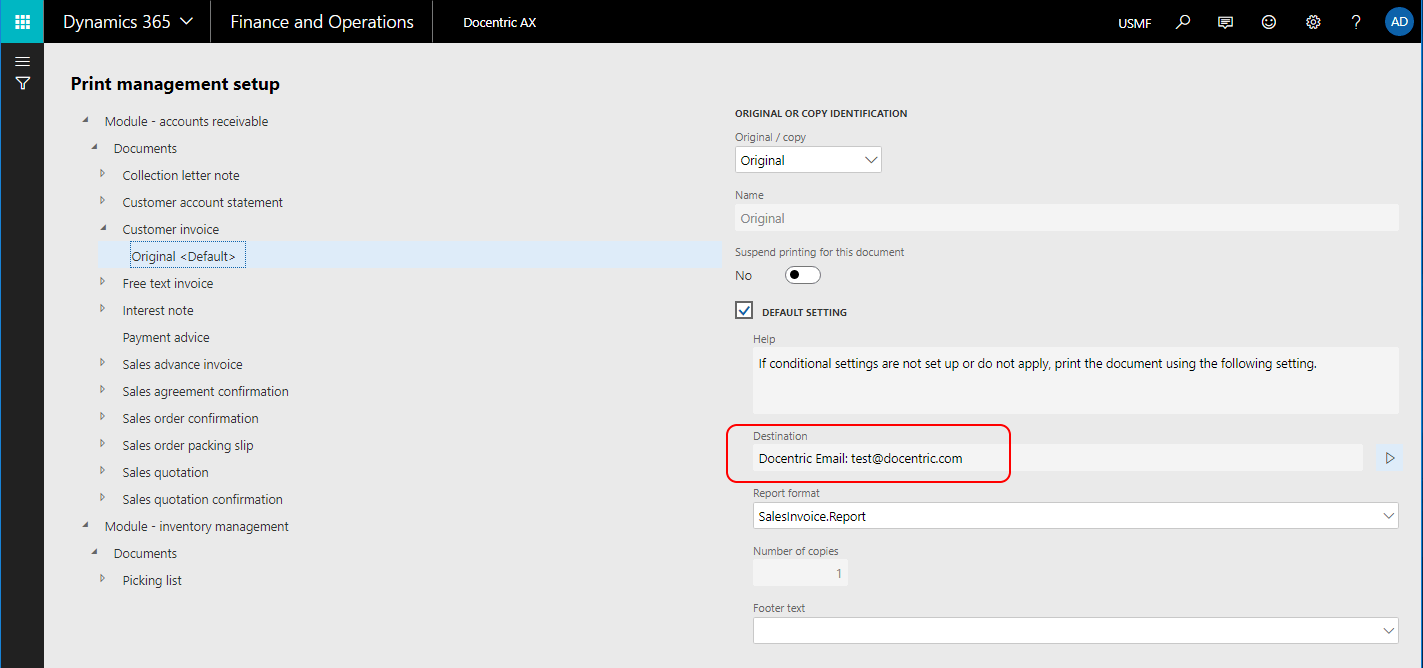Uncheck the Default setting checkbox
The height and width of the screenshot is (668, 1423).
pyautogui.click(x=744, y=311)
